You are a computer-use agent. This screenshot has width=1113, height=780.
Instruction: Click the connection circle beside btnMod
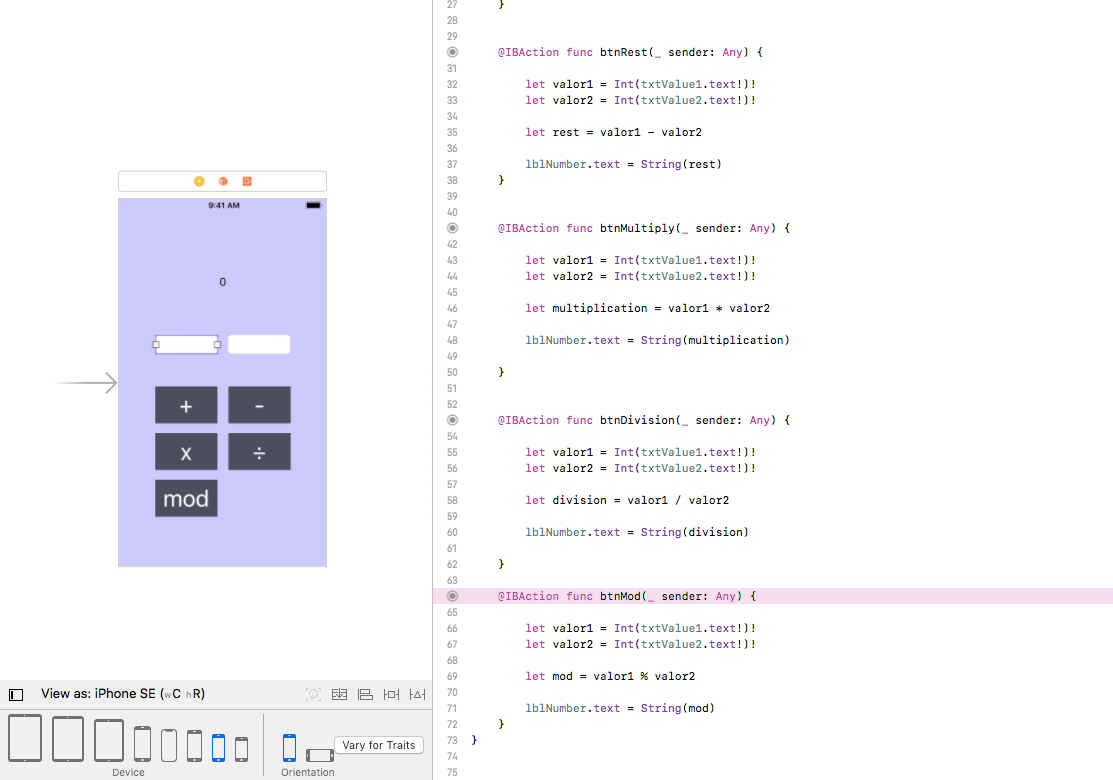click(452, 596)
